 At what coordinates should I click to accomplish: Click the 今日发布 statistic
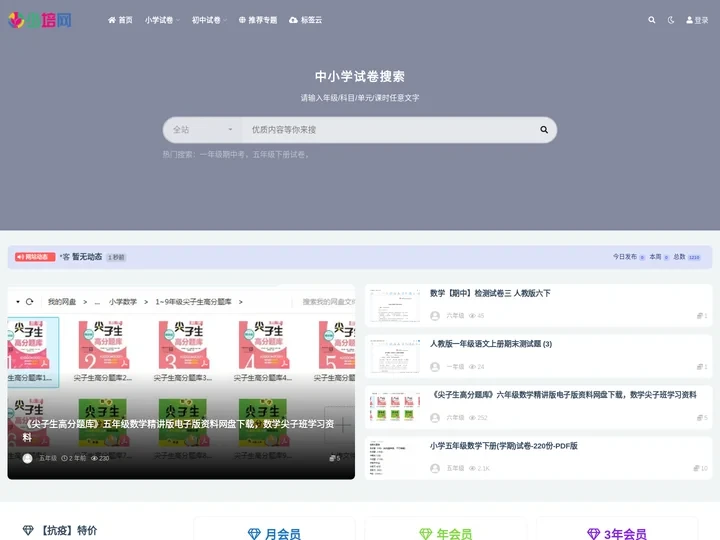point(629,257)
